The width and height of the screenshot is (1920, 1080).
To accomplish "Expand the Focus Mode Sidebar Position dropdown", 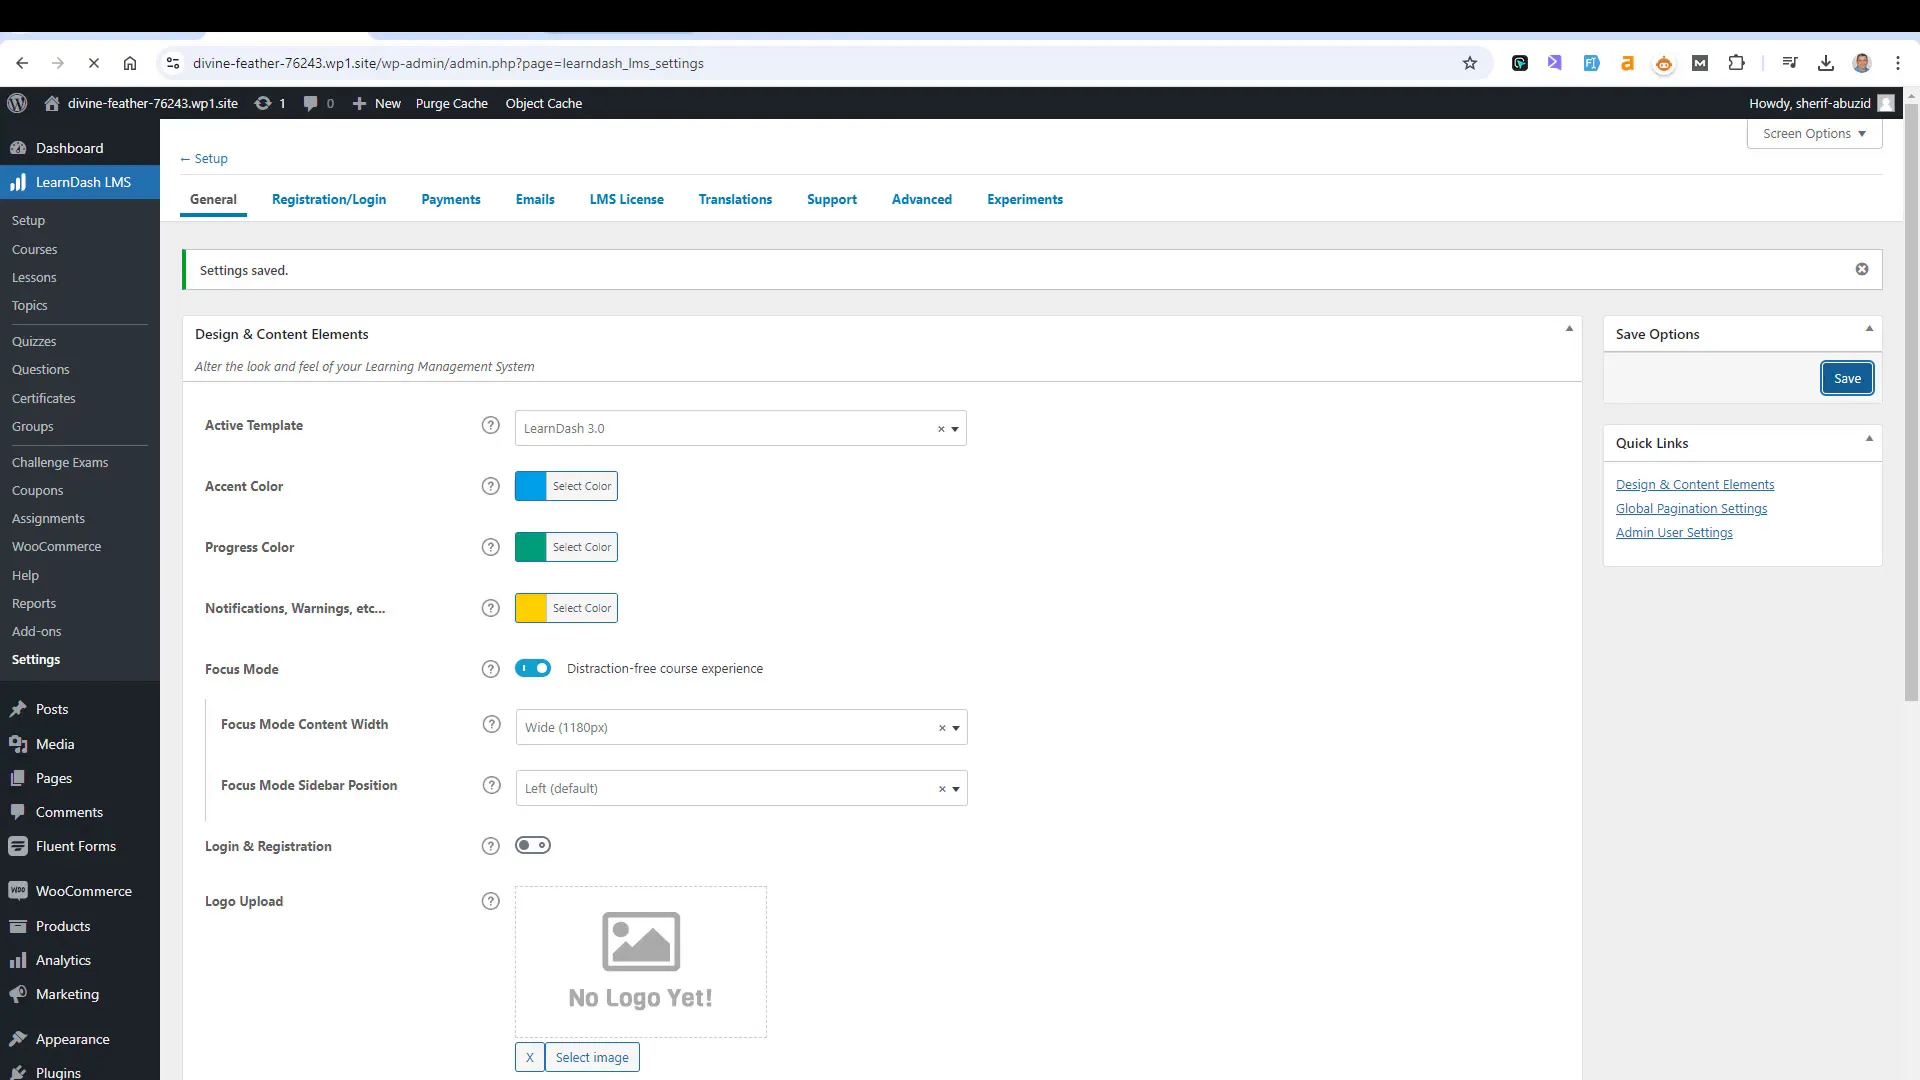I will click(959, 789).
